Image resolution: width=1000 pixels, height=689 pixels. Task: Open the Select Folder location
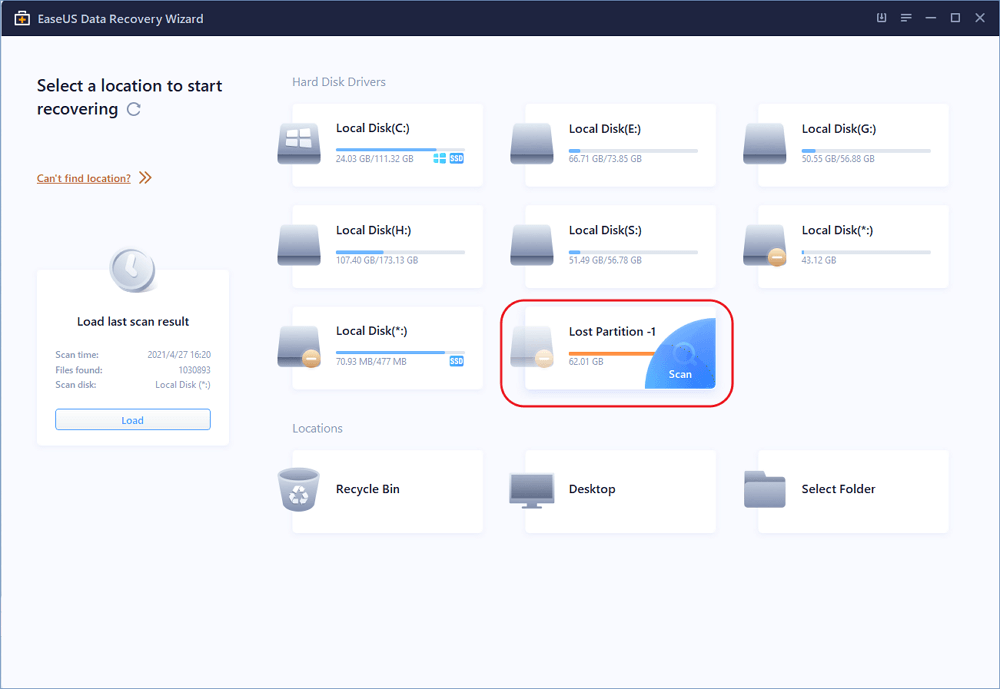[853, 491]
